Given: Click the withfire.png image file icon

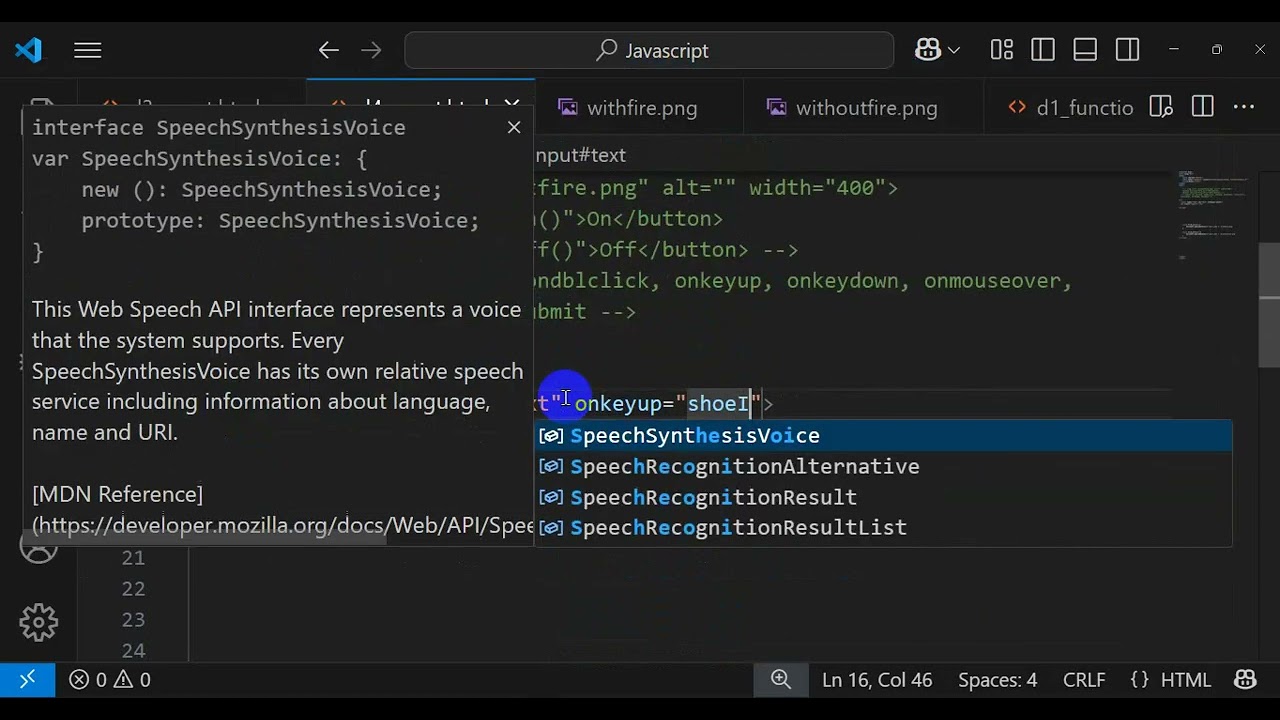Looking at the screenshot, I should pos(567,107).
